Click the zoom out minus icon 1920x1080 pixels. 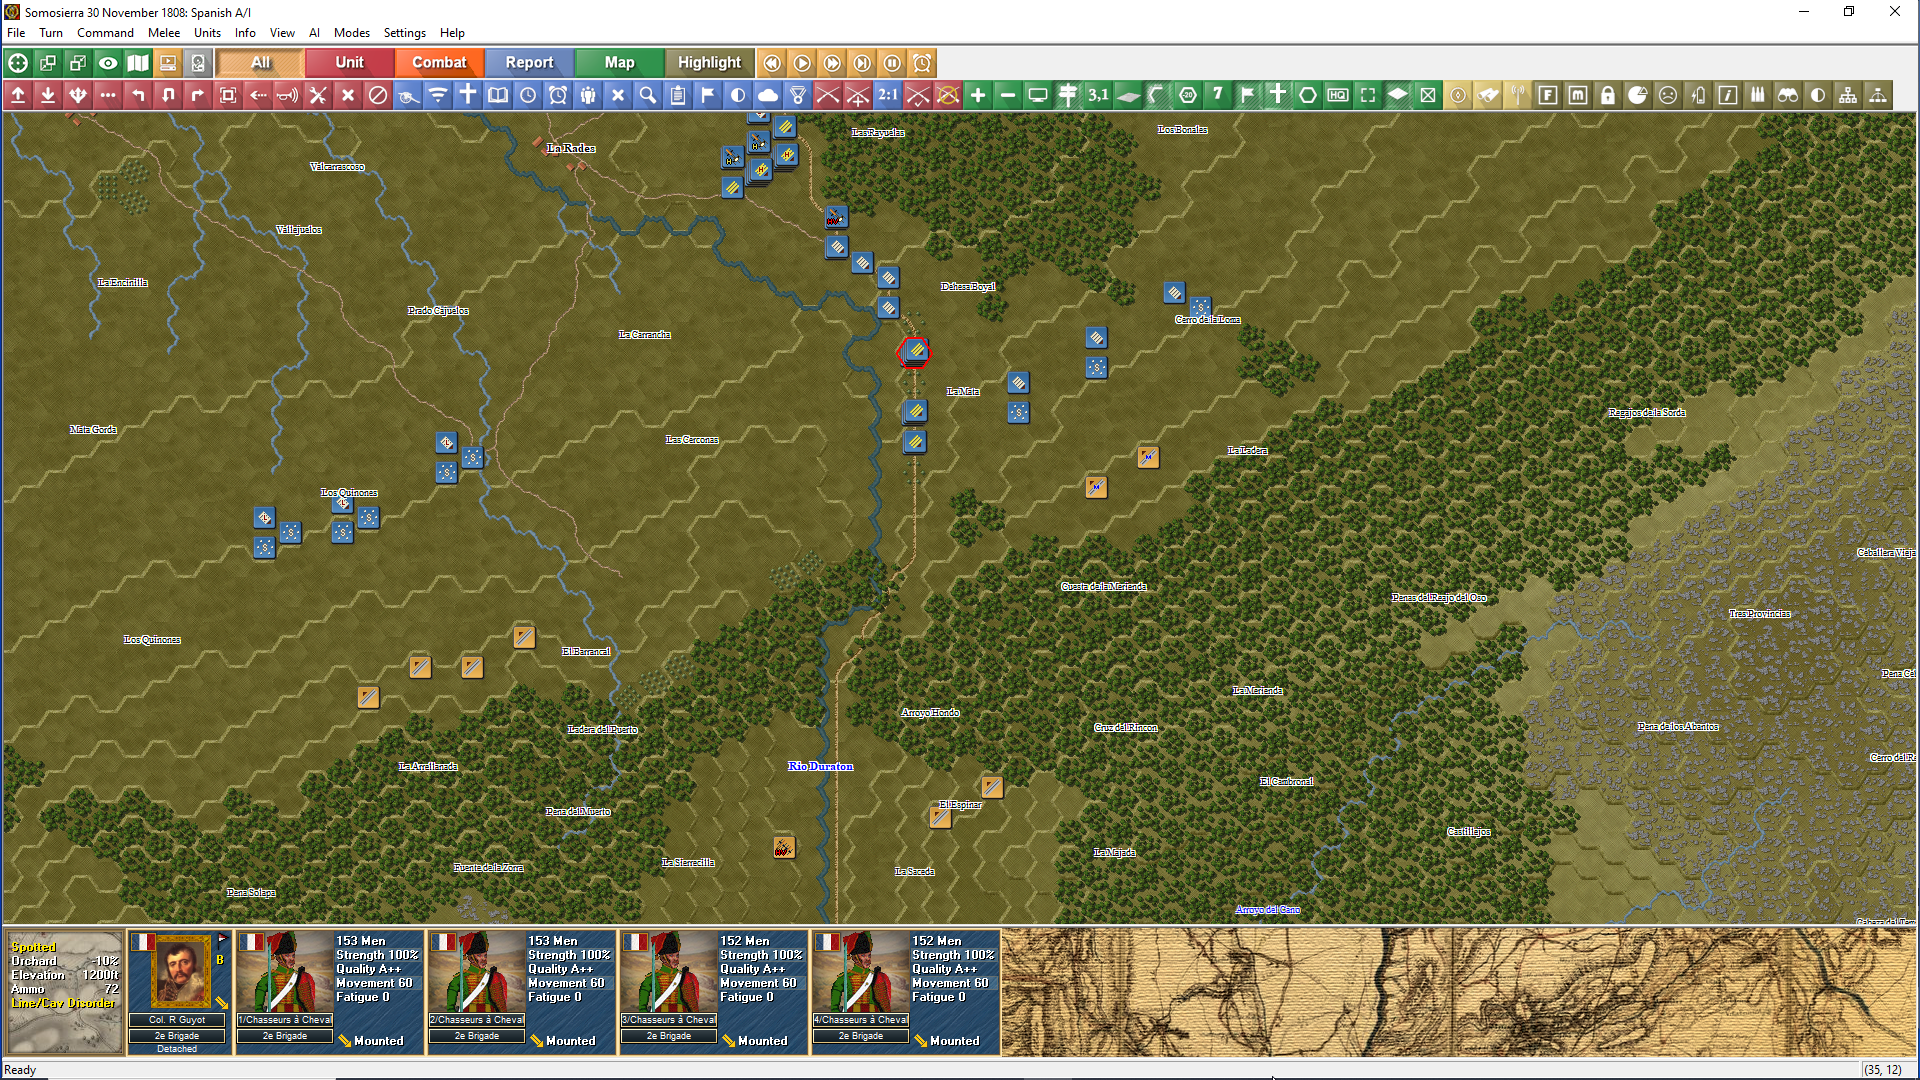(x=1008, y=95)
